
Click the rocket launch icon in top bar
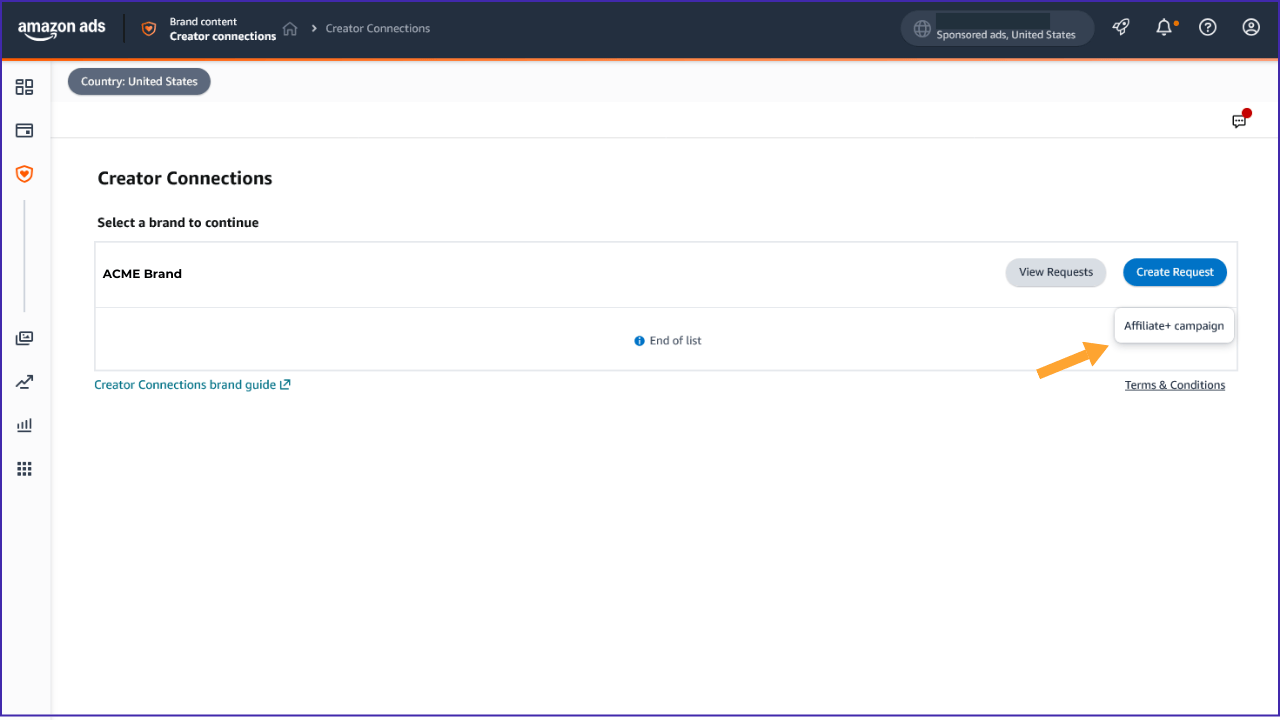1120,27
